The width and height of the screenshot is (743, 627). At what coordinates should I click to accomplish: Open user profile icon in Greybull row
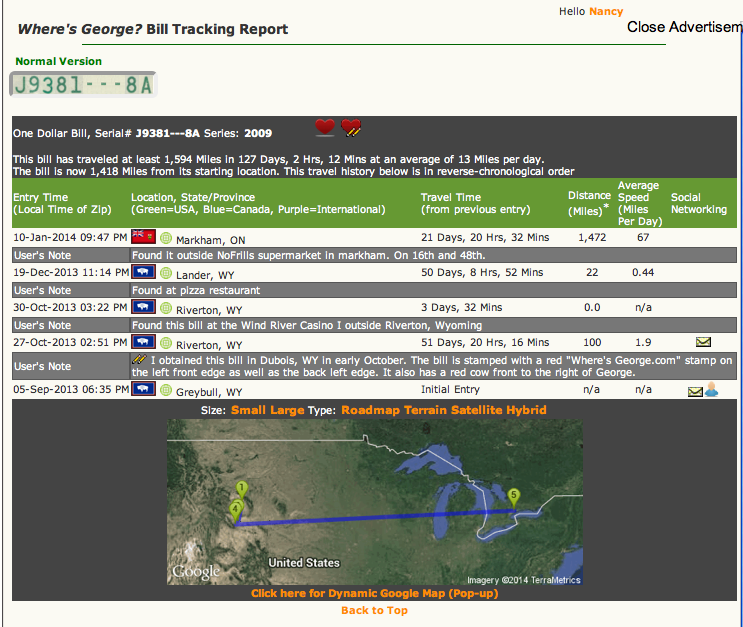tap(711, 390)
